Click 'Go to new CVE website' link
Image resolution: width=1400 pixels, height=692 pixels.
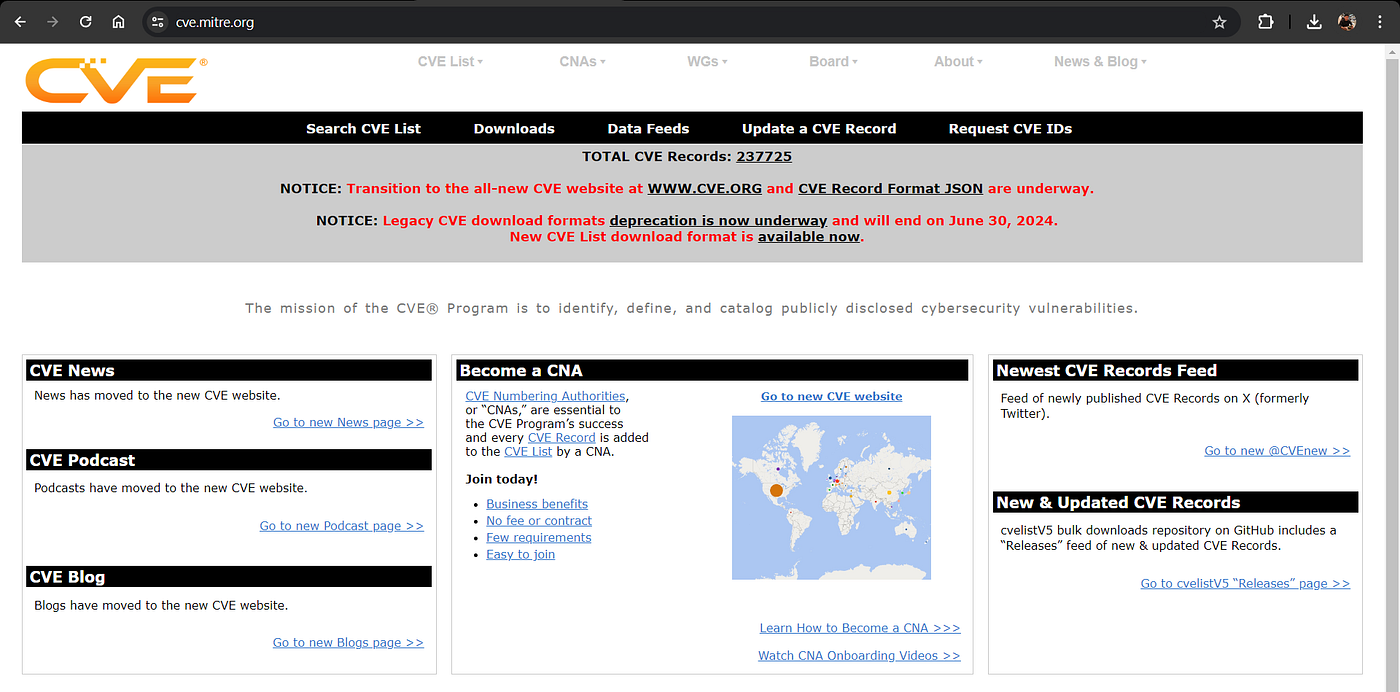coord(831,396)
